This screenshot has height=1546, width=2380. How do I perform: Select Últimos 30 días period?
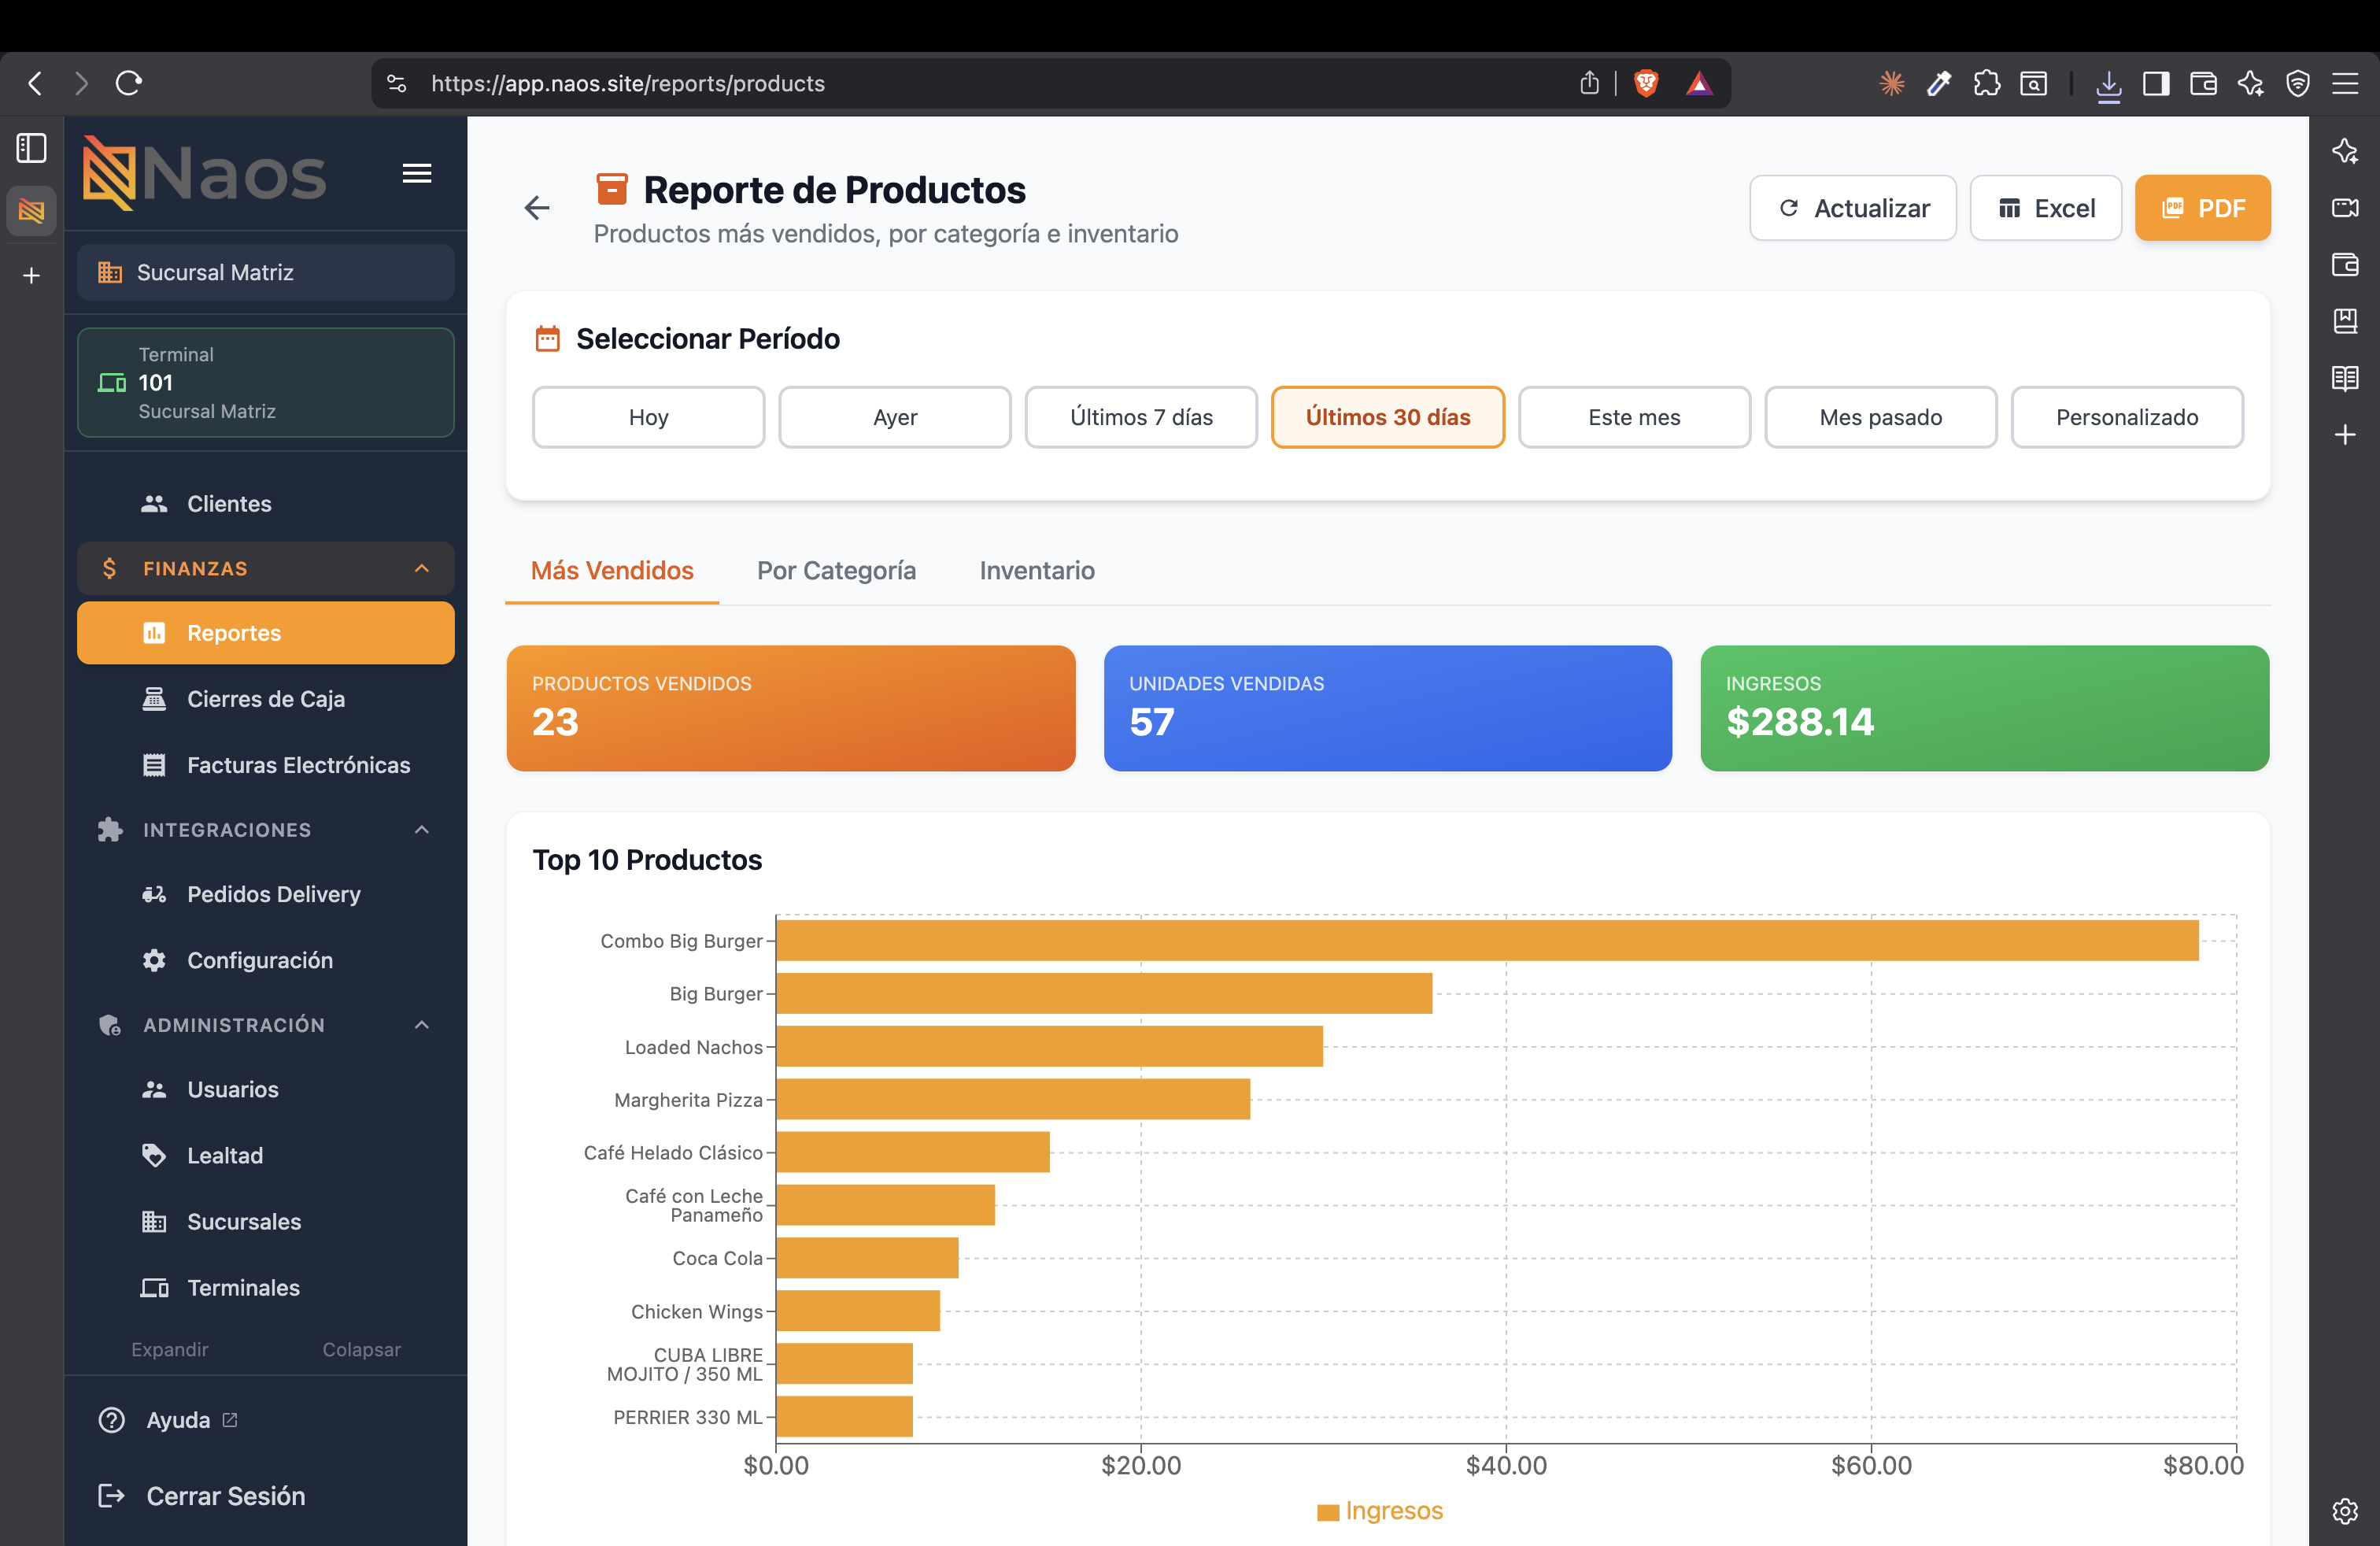pos(1388,417)
